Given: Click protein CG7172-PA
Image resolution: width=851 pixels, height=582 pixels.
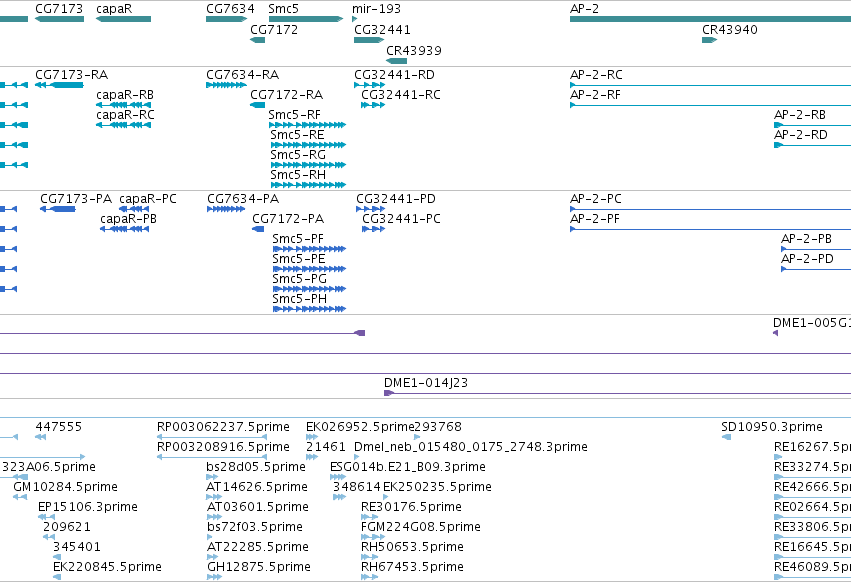Looking at the screenshot, I should tap(258, 229).
